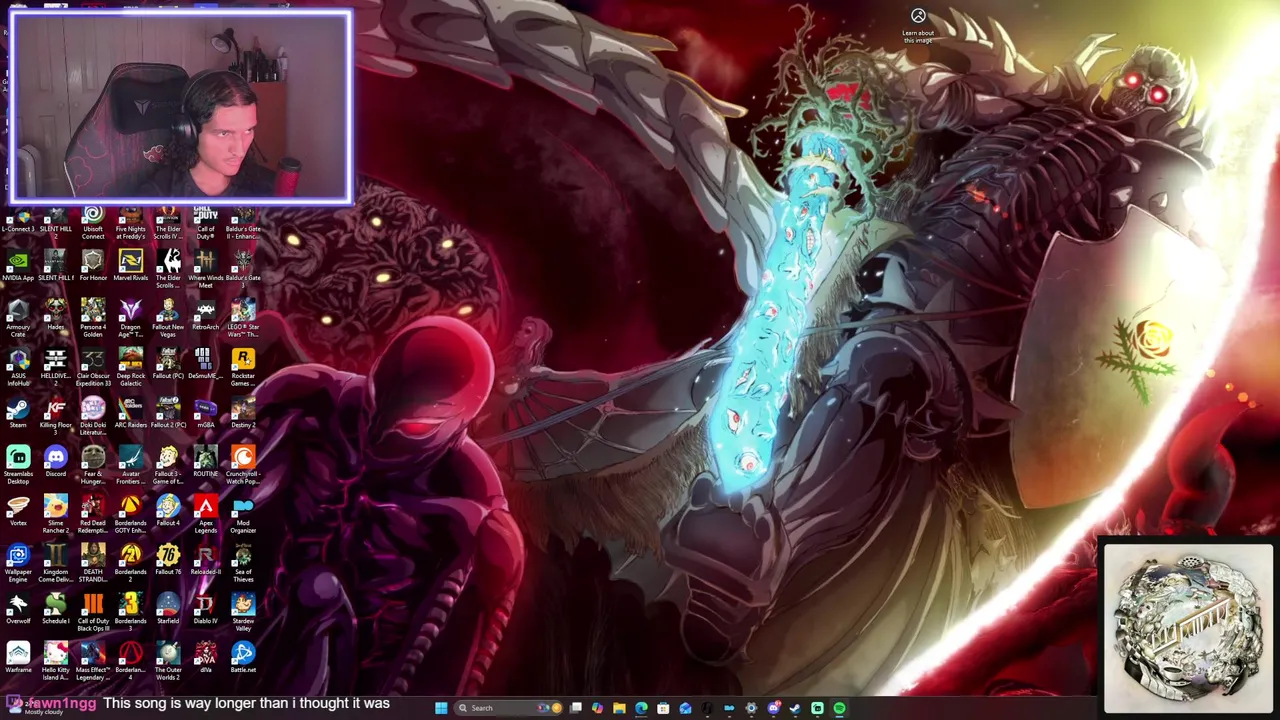Select the Hades game shortcut
1280x720 pixels.
pos(55,315)
